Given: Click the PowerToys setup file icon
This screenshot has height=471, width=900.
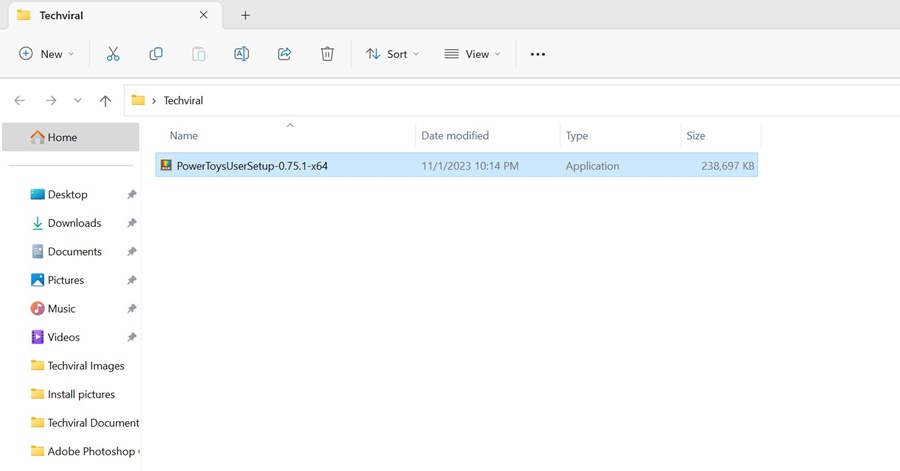Looking at the screenshot, I should [166, 165].
